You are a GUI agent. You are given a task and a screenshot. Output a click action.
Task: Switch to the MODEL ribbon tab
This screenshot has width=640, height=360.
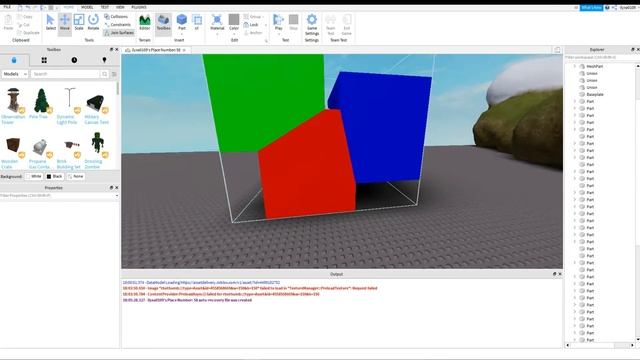click(x=87, y=7)
